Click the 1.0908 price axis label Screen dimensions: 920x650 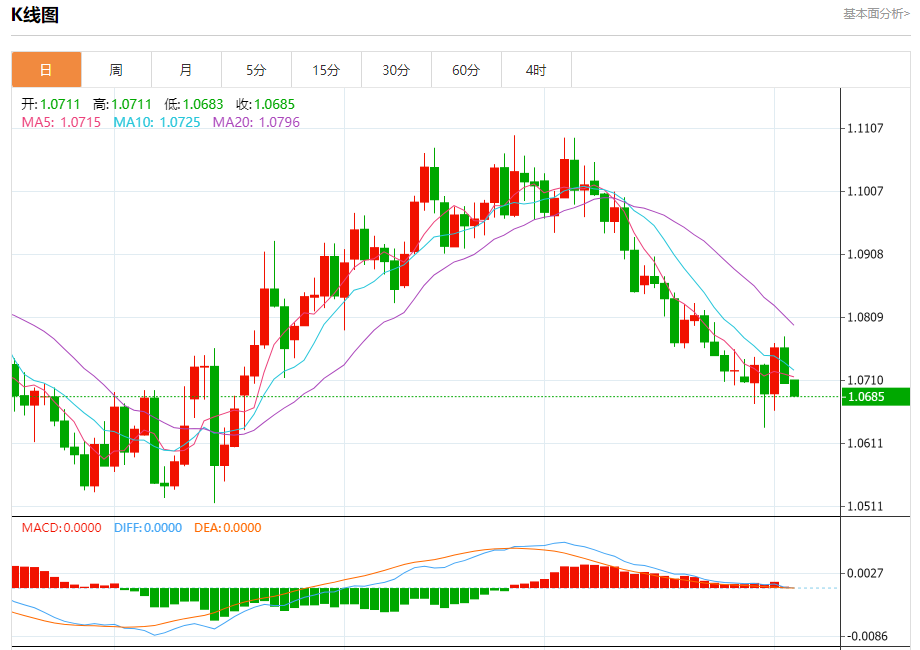865,254
